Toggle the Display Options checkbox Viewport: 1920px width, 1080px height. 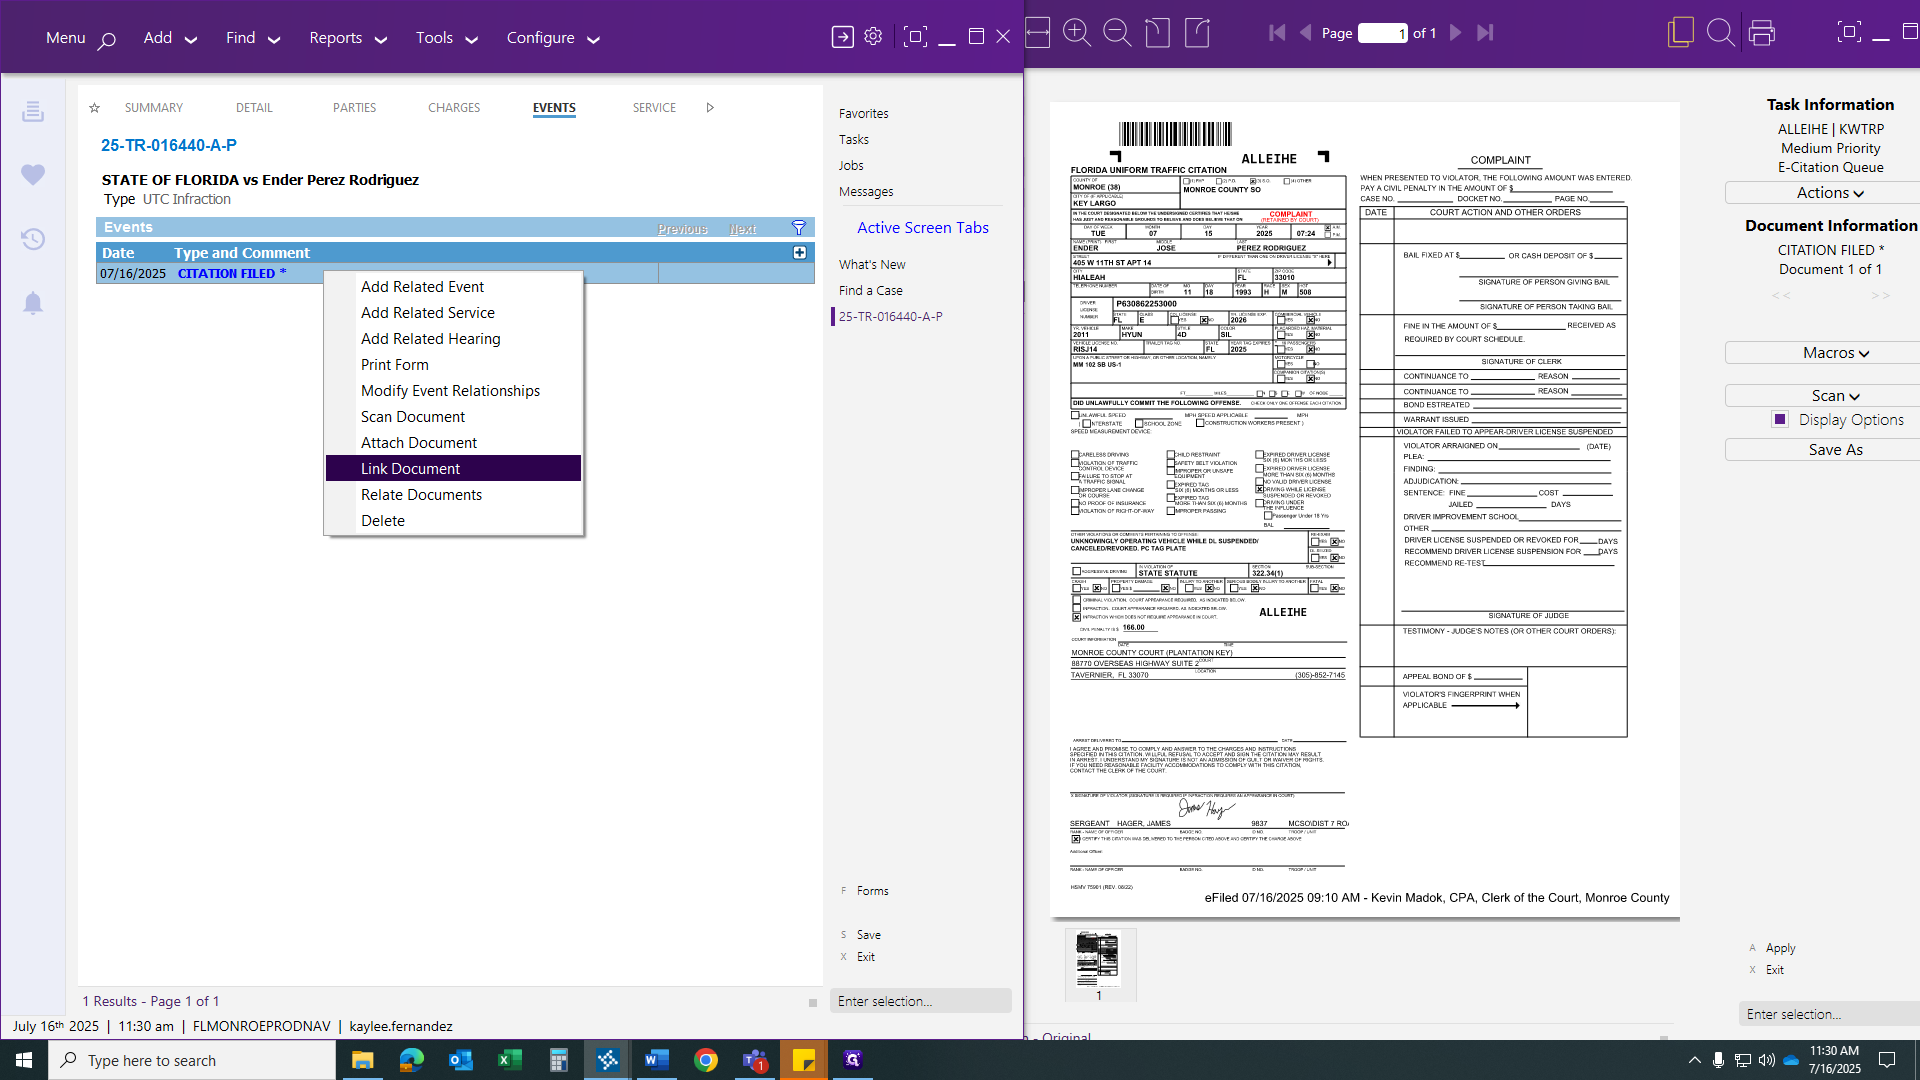pos(1780,420)
